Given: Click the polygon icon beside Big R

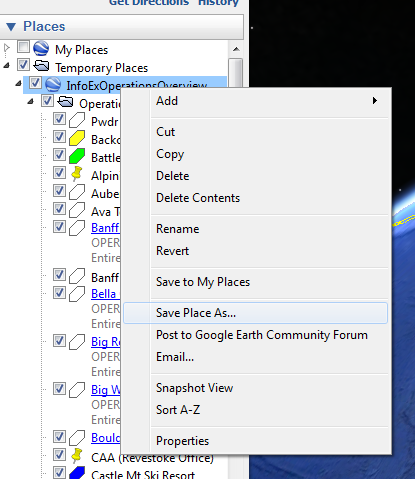Looking at the screenshot, I should (x=77, y=342).
